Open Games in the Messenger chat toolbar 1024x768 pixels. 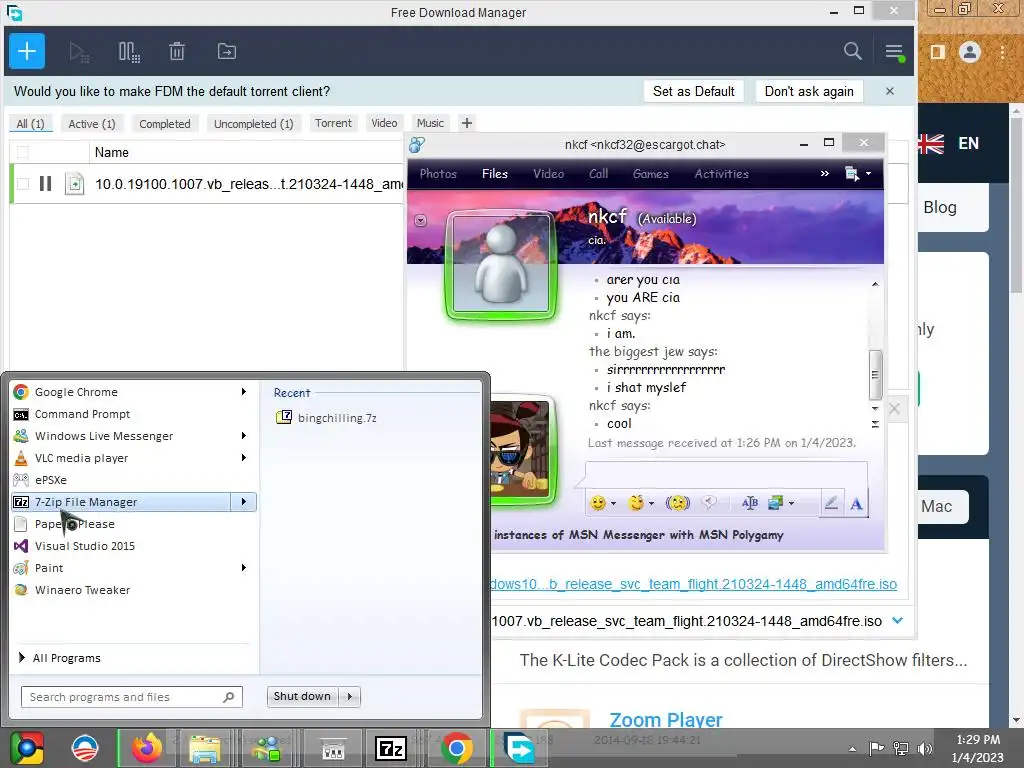pyautogui.click(x=650, y=174)
